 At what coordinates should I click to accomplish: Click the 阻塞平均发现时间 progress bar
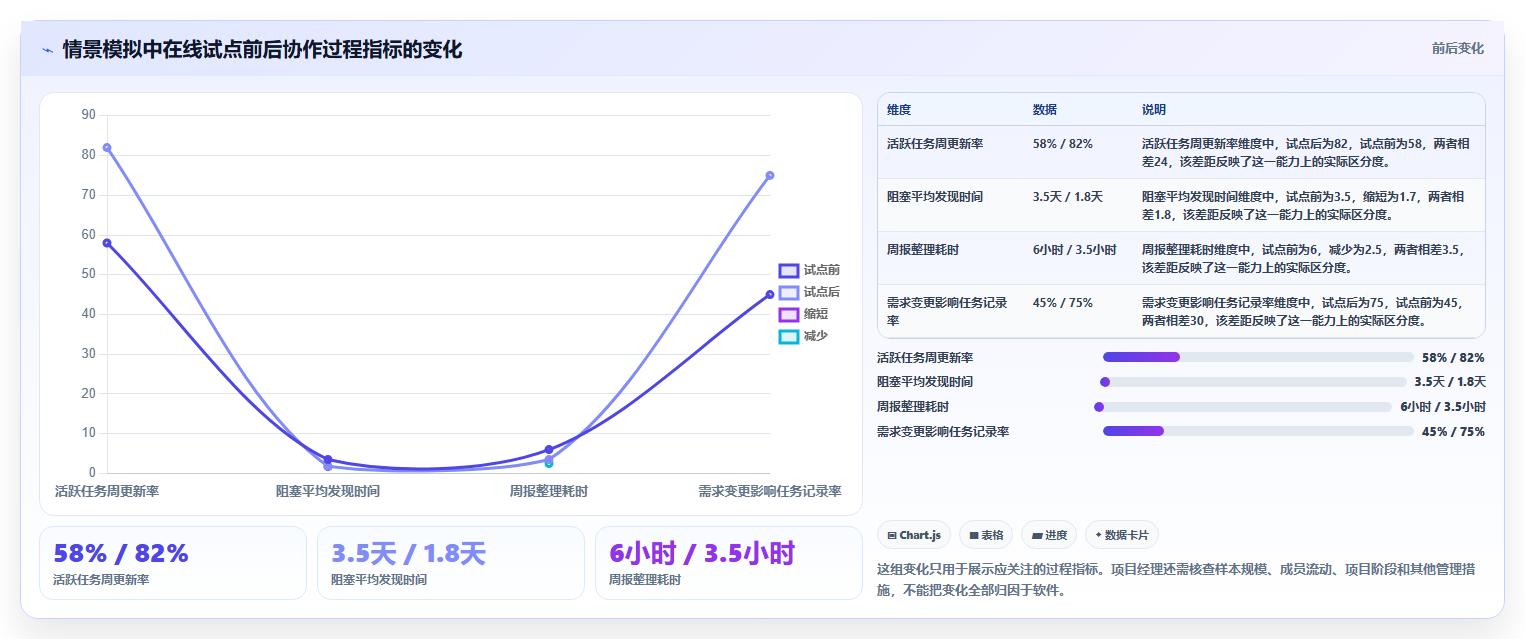pyautogui.click(x=1253, y=382)
